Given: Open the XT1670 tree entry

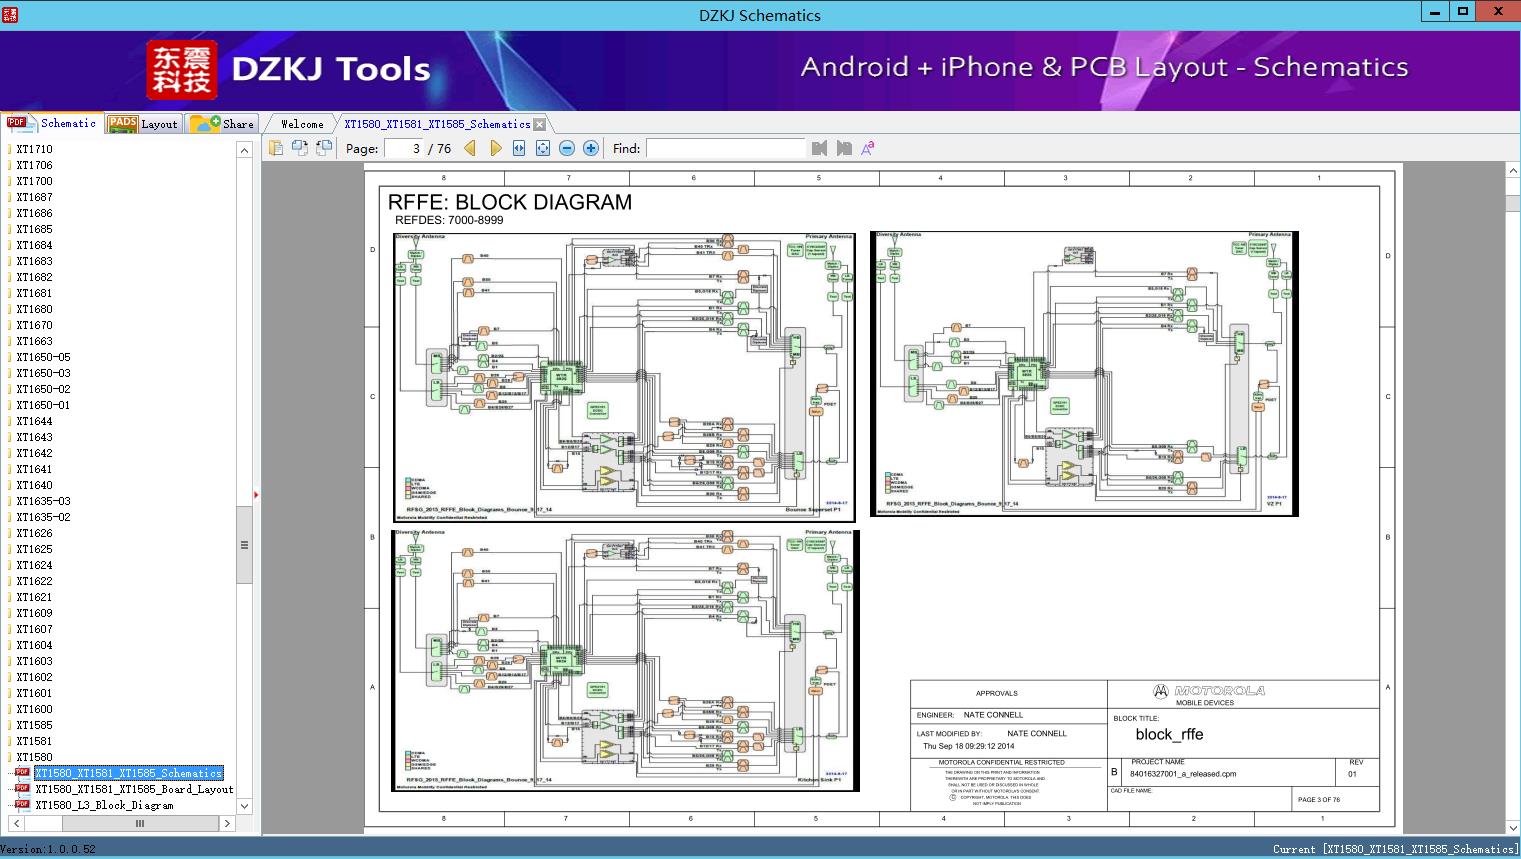Looking at the screenshot, I should 34,325.
